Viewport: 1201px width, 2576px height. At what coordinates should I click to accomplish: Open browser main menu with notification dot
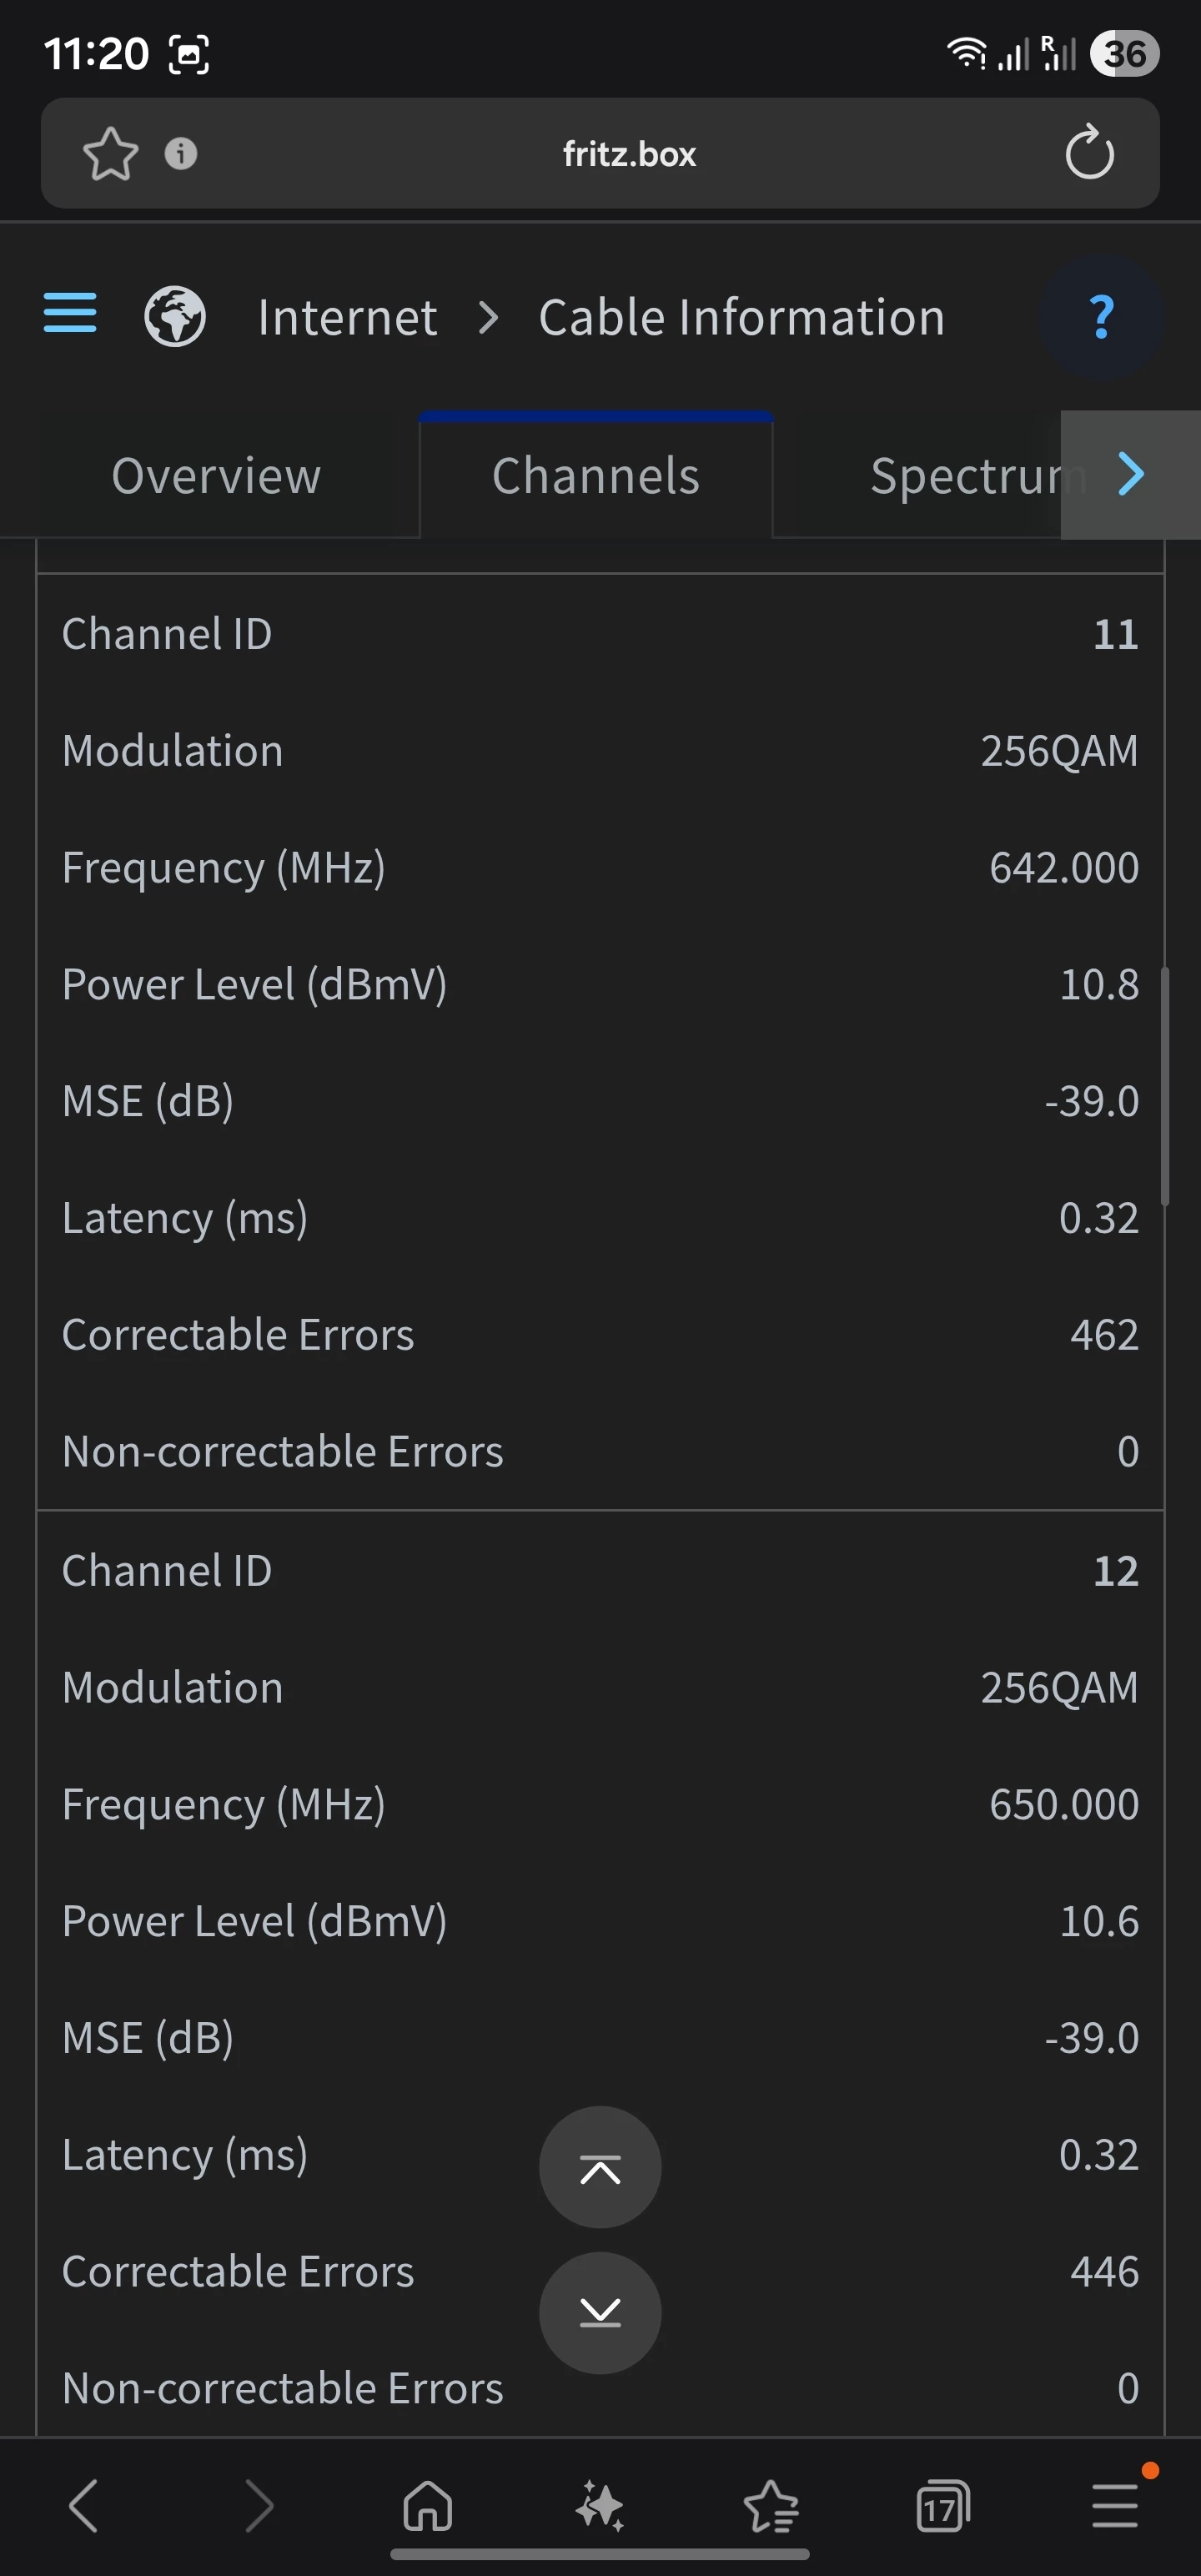click(x=1114, y=2506)
